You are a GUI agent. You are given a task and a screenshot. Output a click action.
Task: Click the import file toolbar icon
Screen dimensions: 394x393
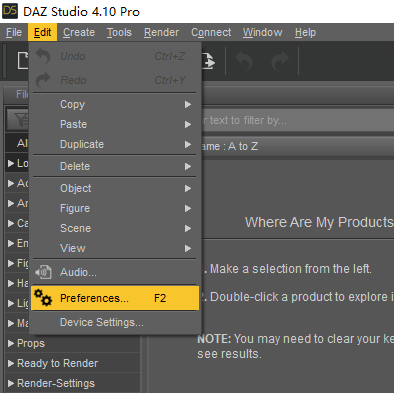click(x=208, y=61)
